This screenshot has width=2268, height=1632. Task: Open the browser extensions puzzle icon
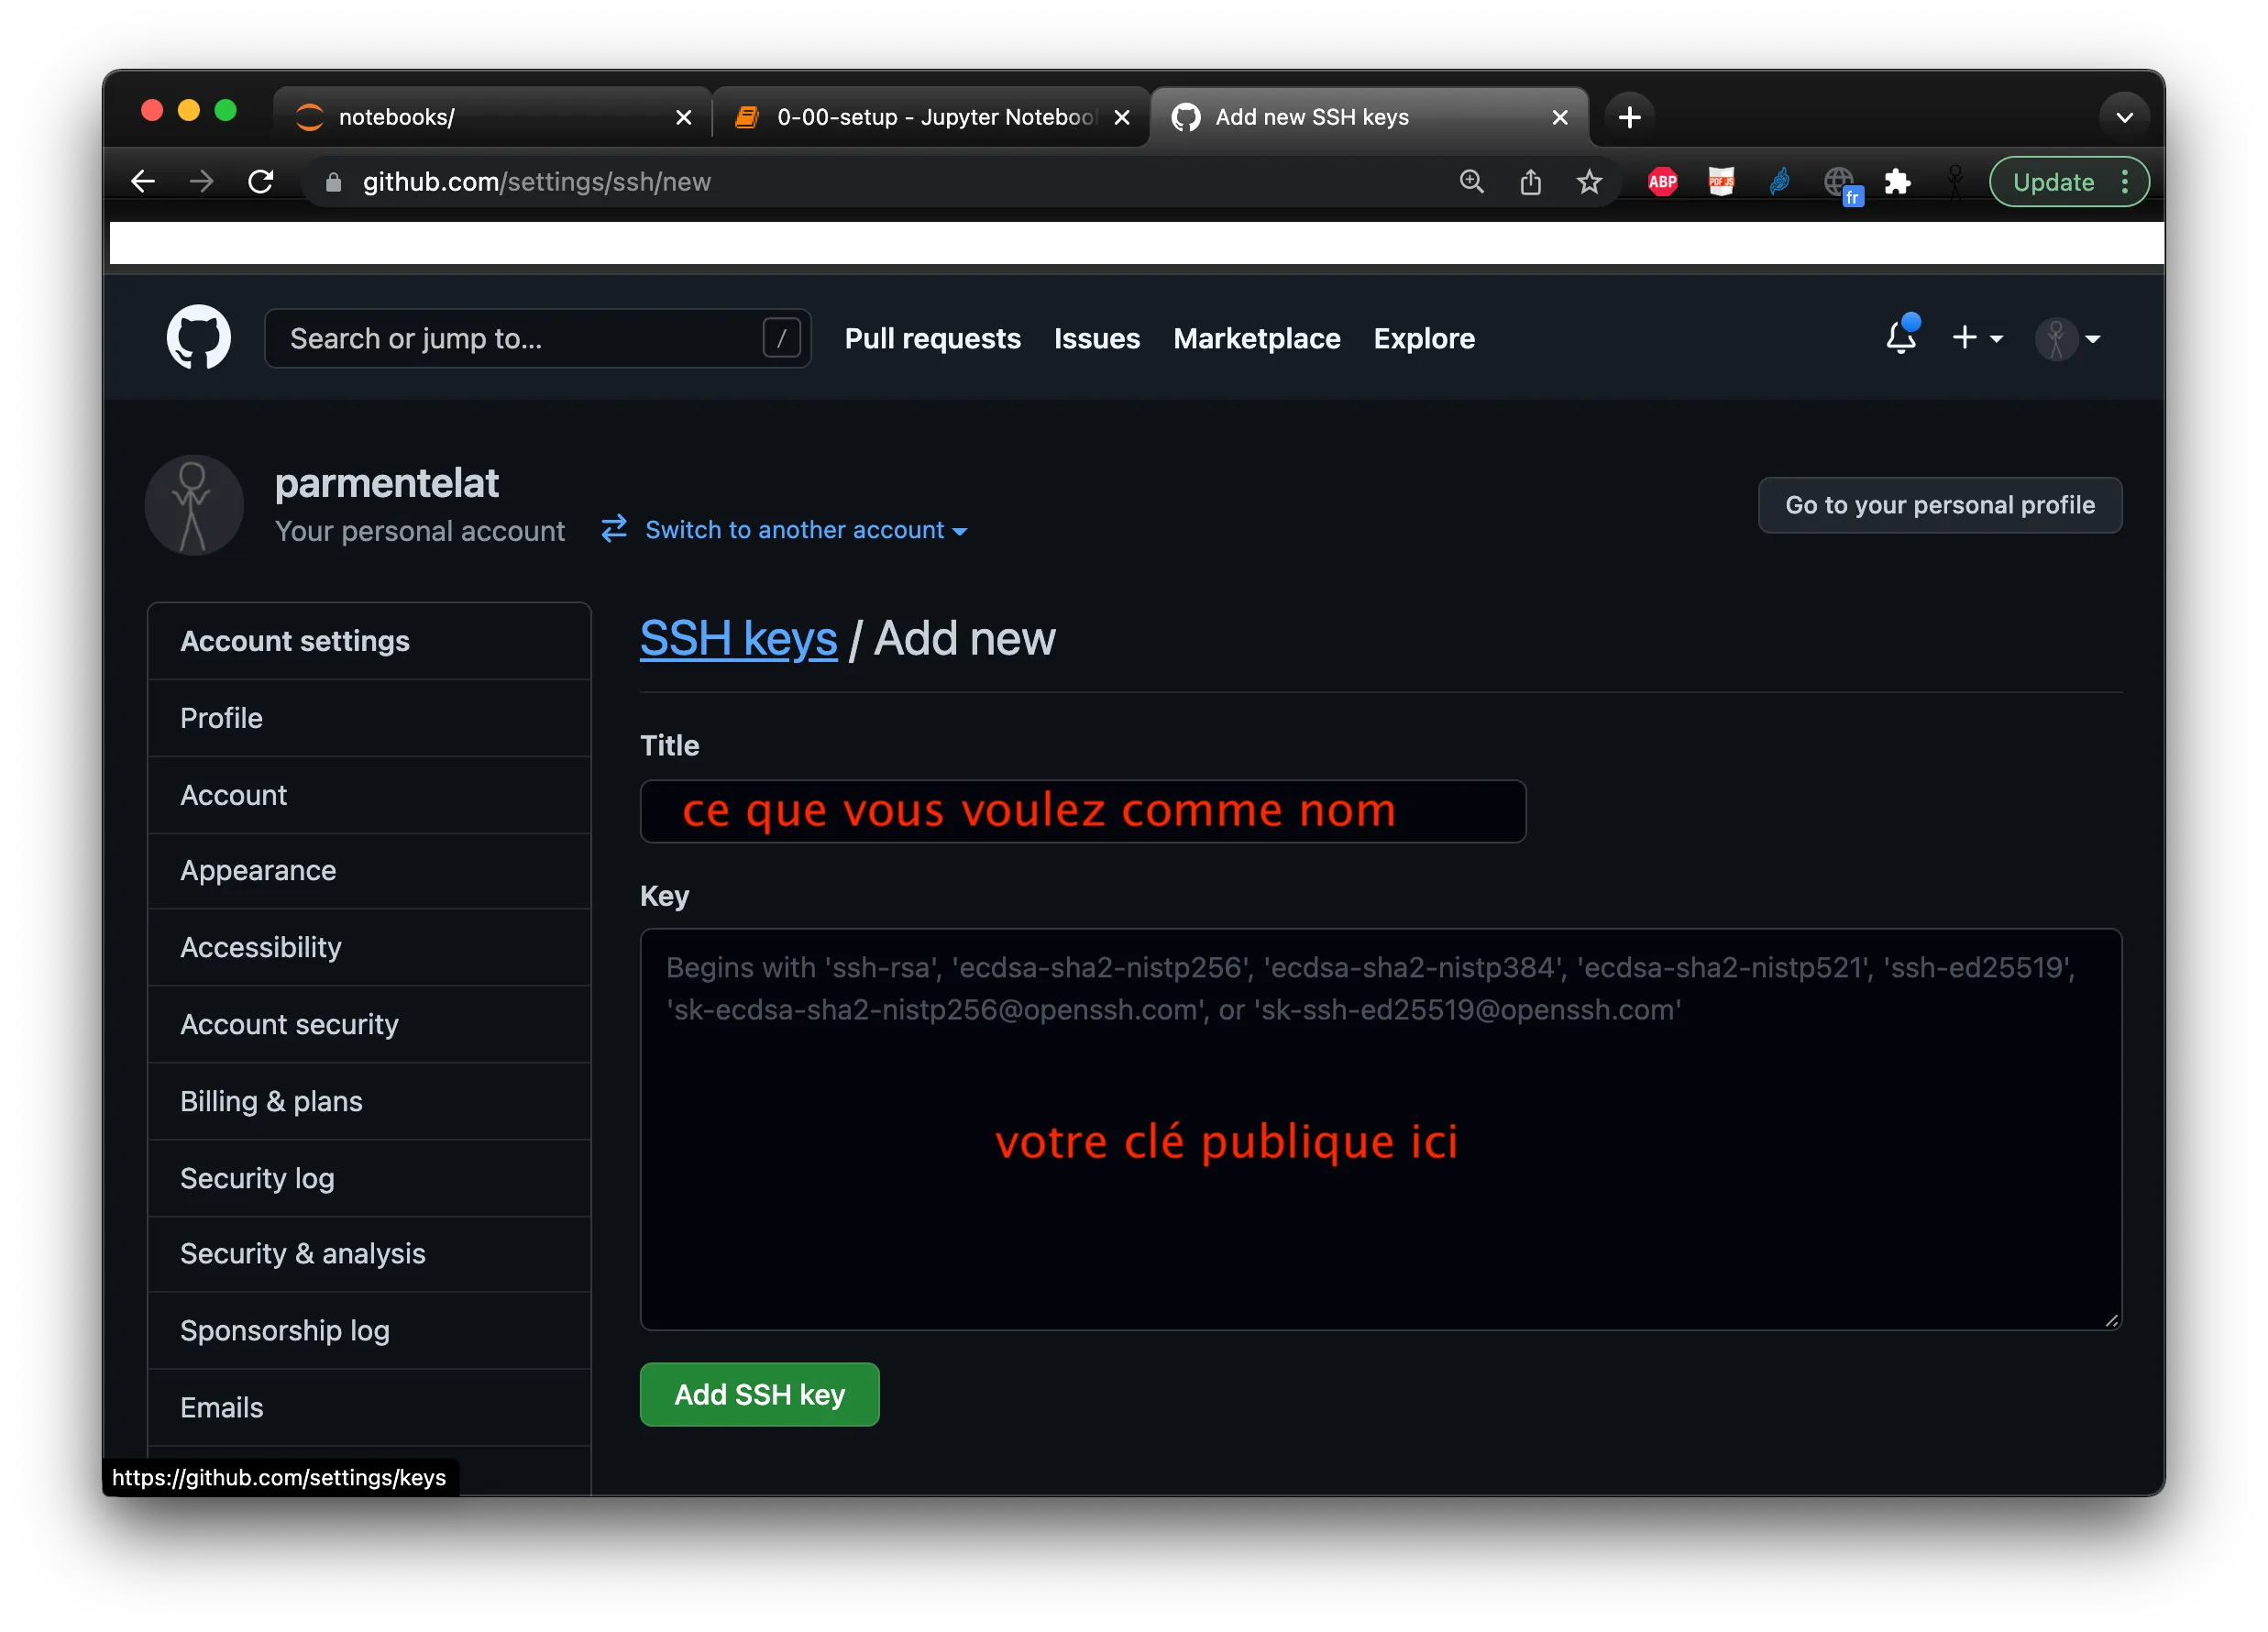(x=1896, y=181)
